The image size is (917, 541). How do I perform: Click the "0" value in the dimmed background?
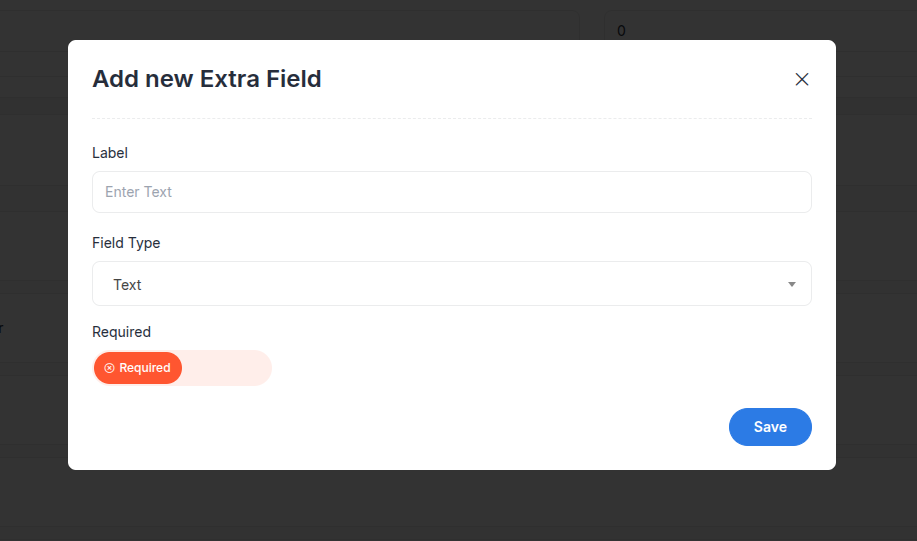coord(621,31)
